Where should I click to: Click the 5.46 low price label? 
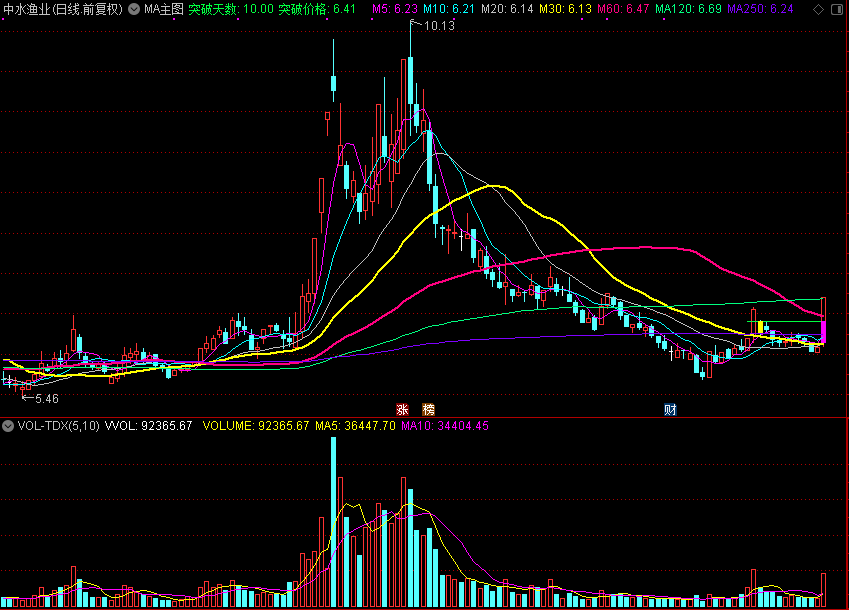click(47, 399)
